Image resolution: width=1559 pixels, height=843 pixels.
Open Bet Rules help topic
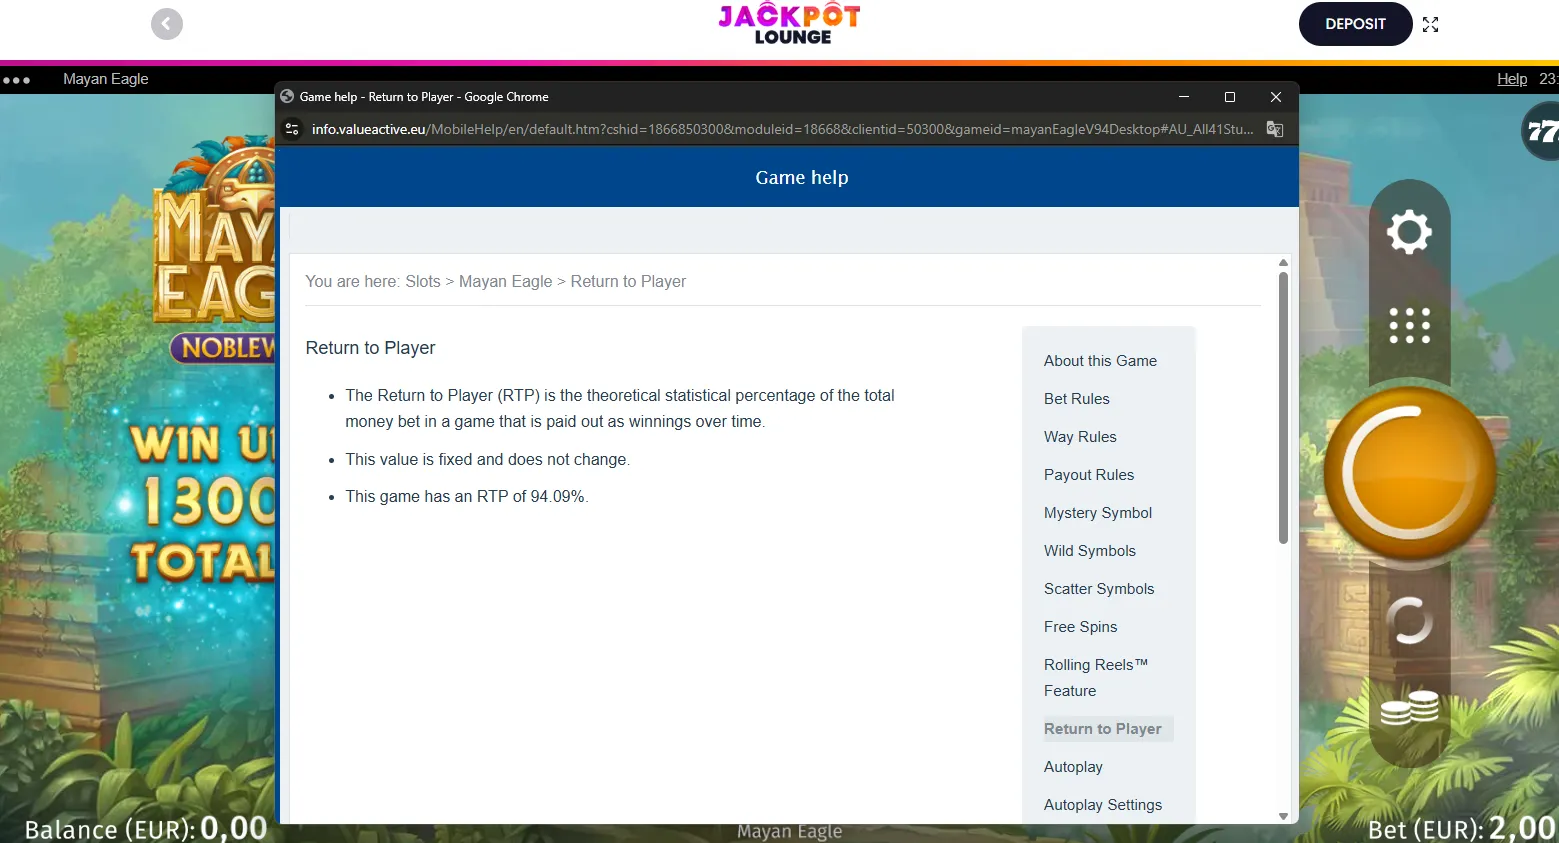point(1076,399)
